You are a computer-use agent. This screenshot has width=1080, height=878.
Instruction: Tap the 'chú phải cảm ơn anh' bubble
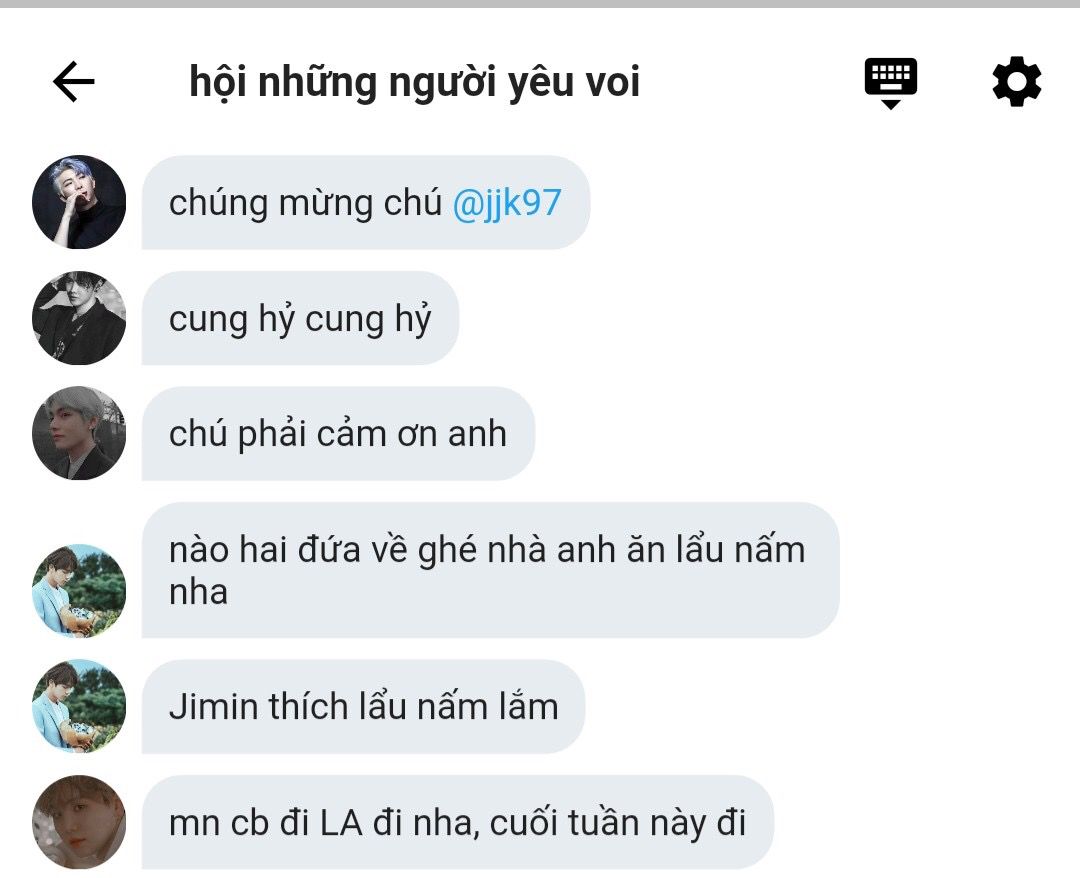(338, 434)
